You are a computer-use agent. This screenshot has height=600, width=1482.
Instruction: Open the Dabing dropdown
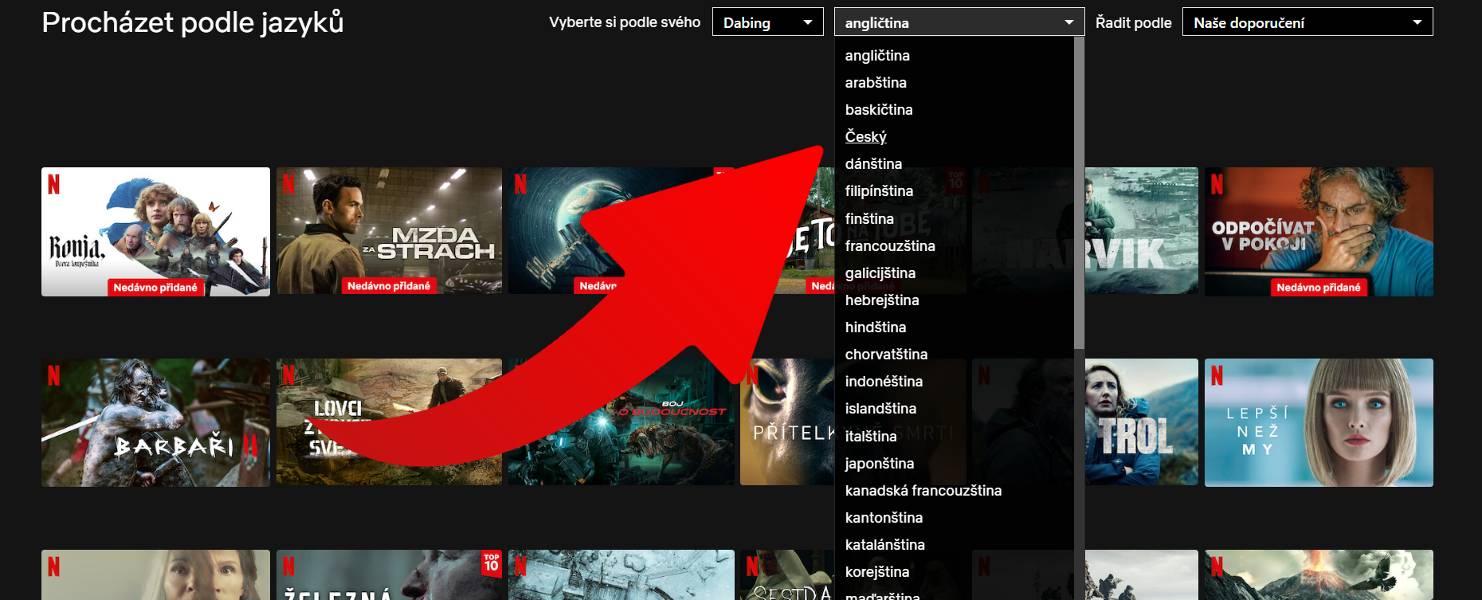pos(767,22)
